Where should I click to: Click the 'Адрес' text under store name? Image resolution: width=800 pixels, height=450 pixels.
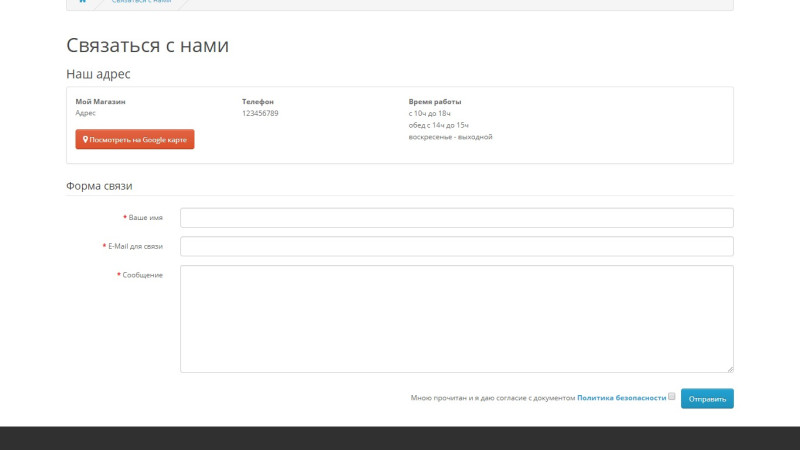click(85, 113)
